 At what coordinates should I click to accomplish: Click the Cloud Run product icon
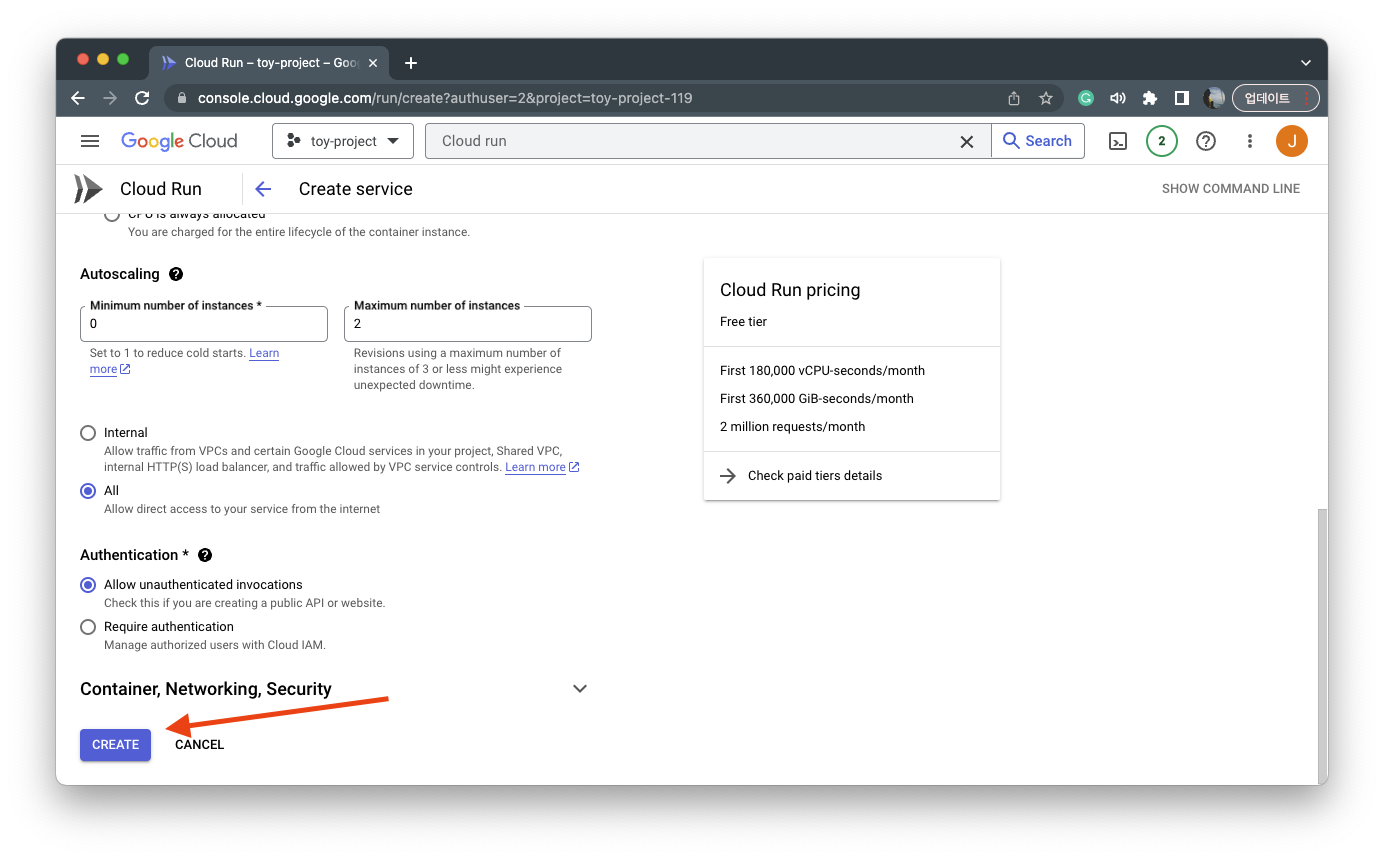(89, 189)
